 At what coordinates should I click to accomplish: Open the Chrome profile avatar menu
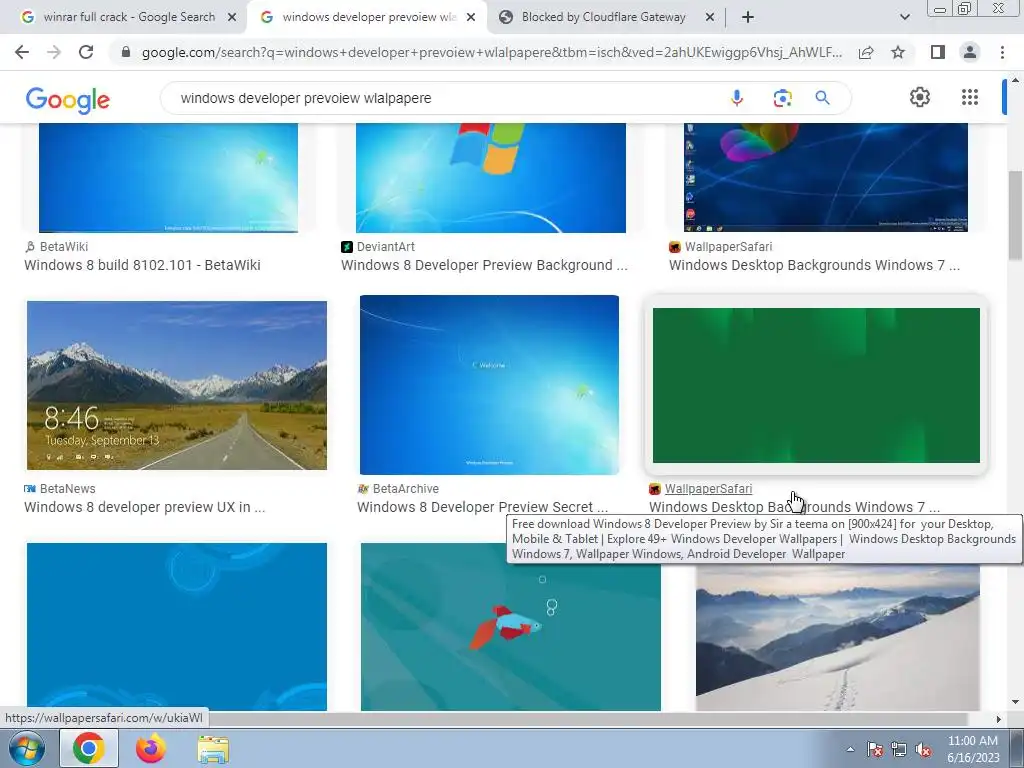click(970, 52)
